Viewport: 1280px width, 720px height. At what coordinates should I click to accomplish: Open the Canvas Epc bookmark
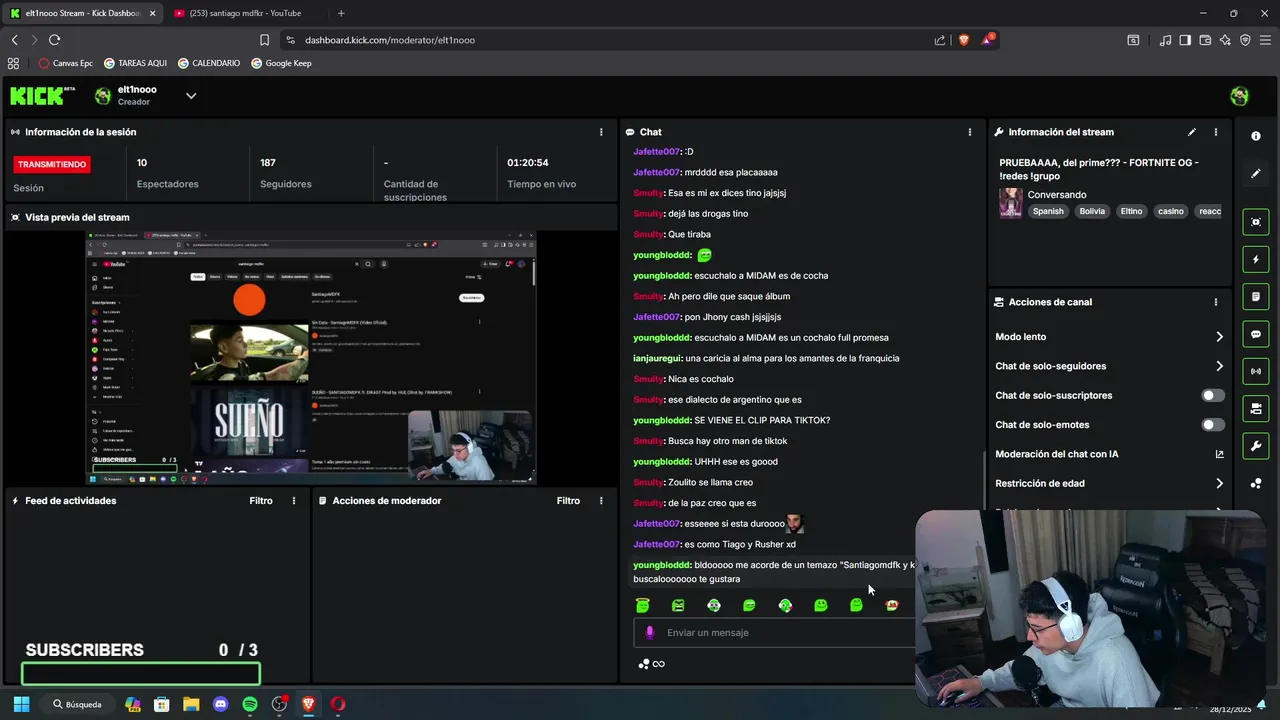click(x=66, y=63)
